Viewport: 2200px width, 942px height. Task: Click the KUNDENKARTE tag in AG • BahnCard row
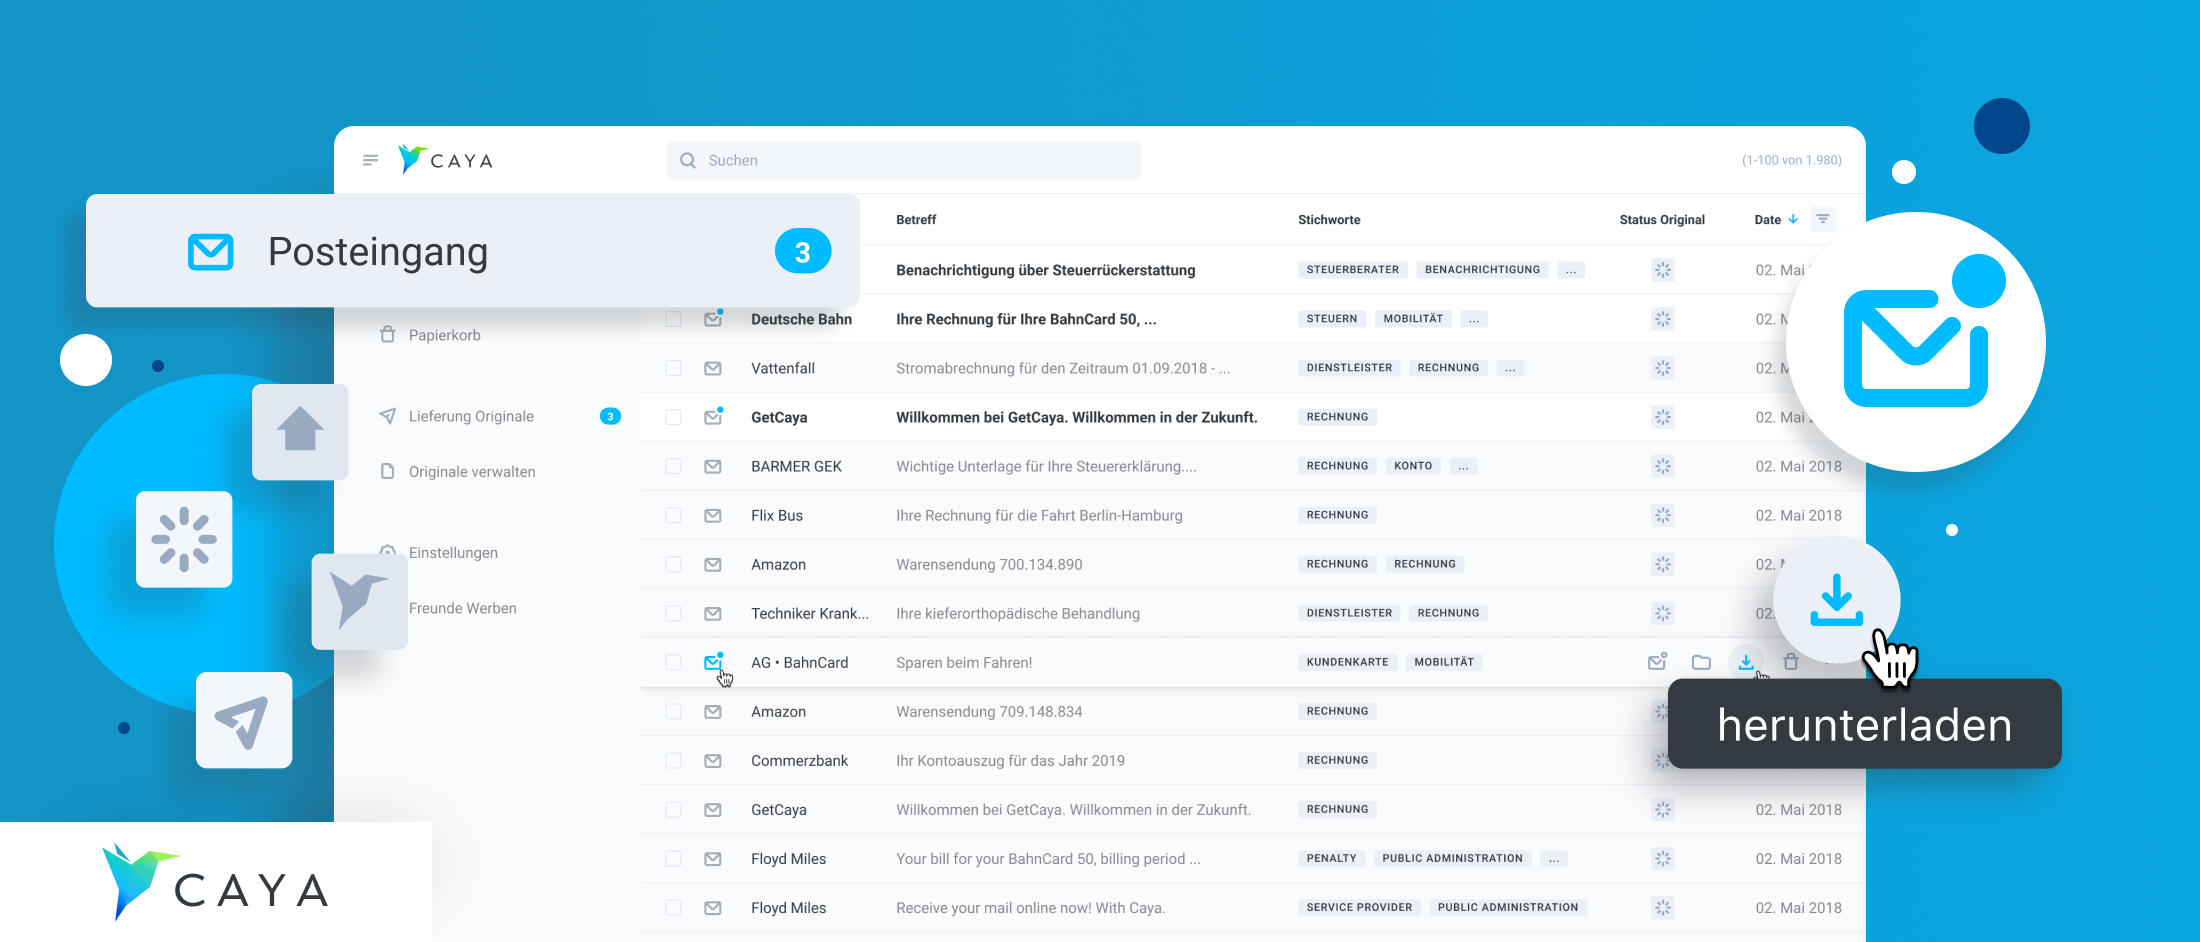click(1347, 662)
